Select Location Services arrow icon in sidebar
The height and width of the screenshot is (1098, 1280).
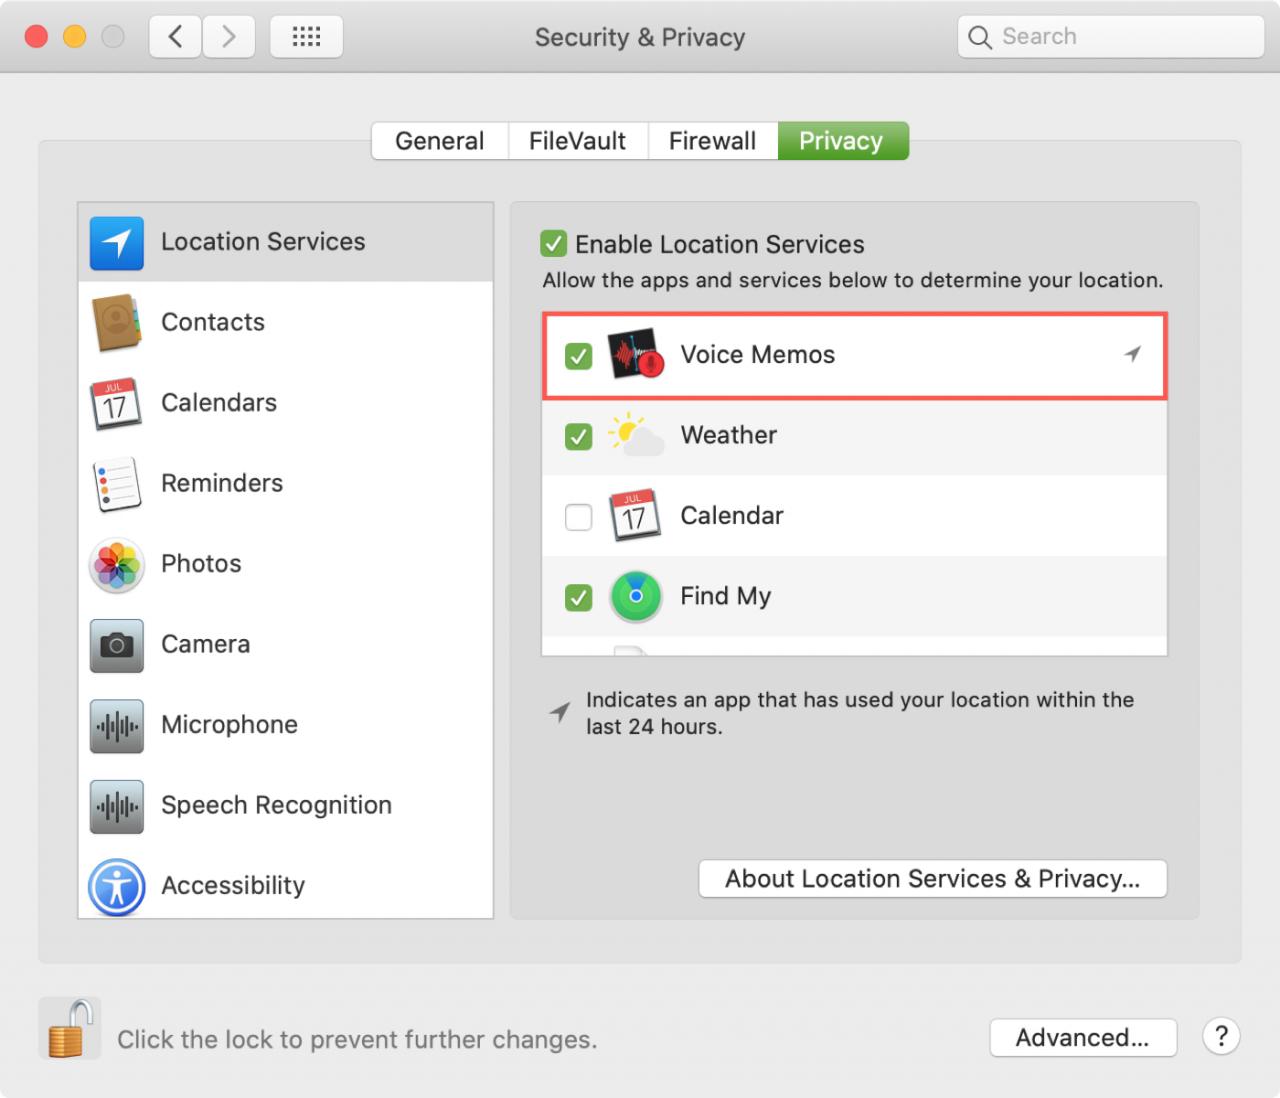(116, 243)
